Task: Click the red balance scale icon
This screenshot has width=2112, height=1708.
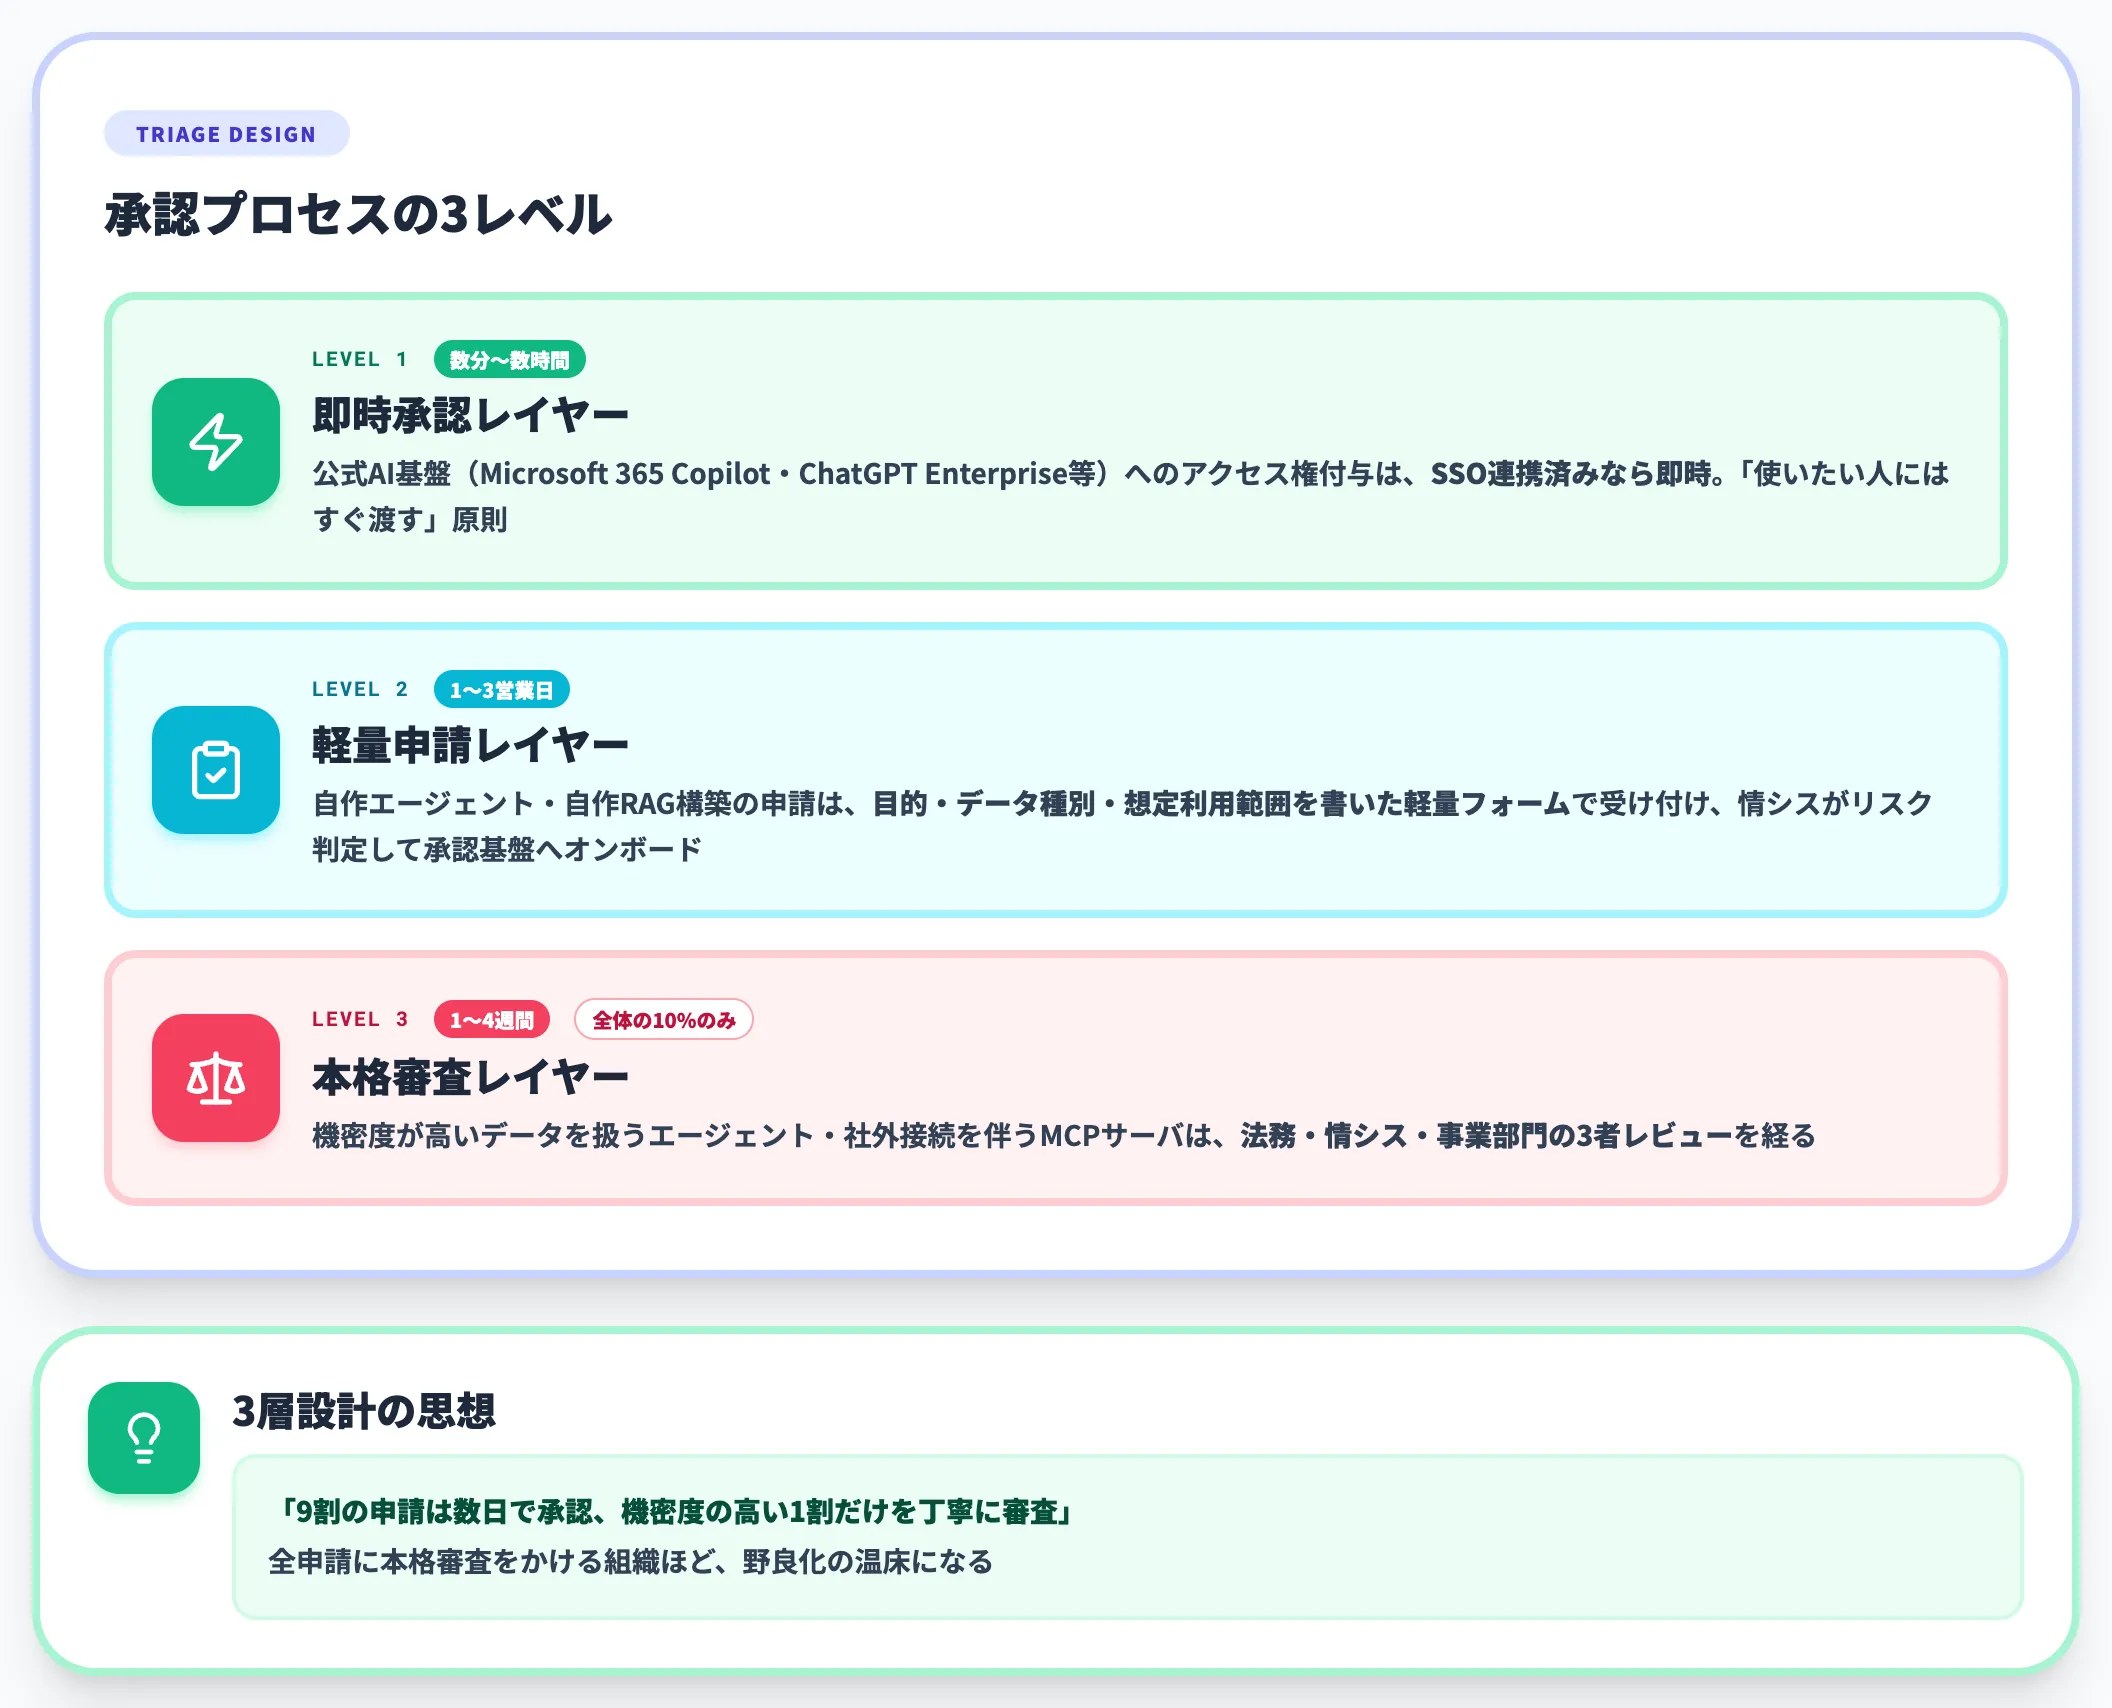Action: (x=216, y=1078)
